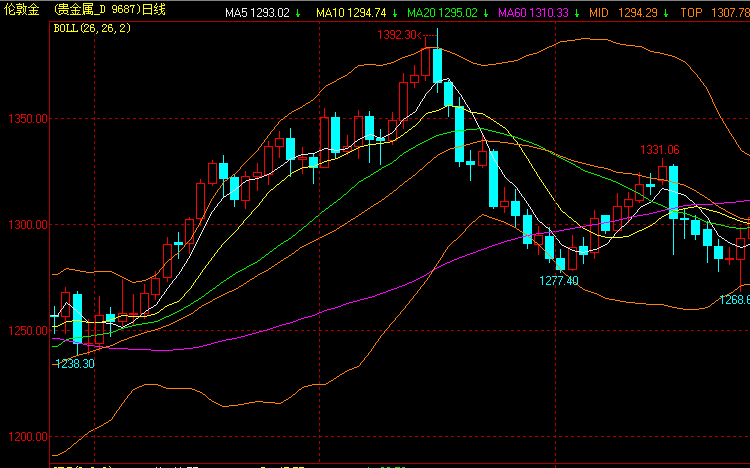Click the down arrow next to MA60 value
The width and height of the screenshot is (750, 468).
(577, 13)
